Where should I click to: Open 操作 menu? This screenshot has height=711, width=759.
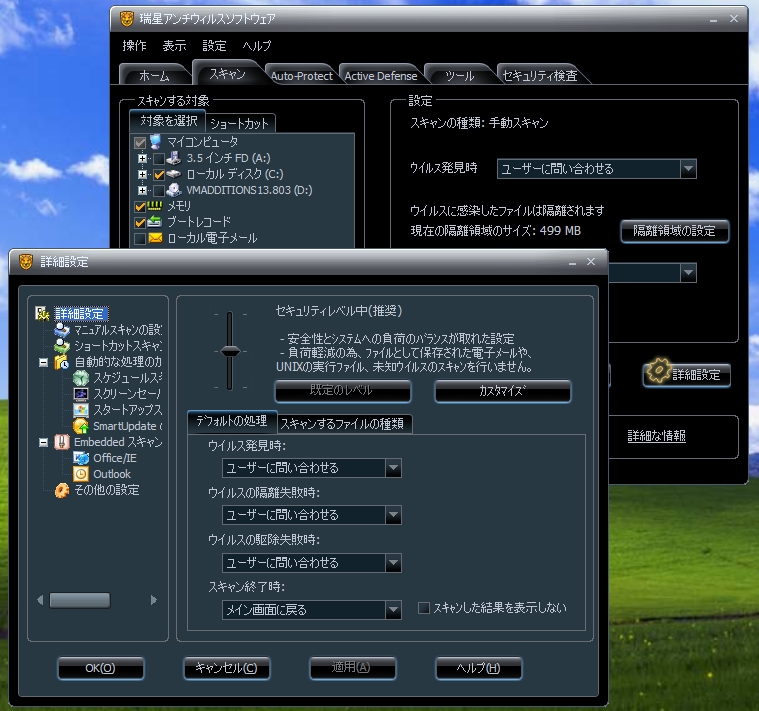135,46
